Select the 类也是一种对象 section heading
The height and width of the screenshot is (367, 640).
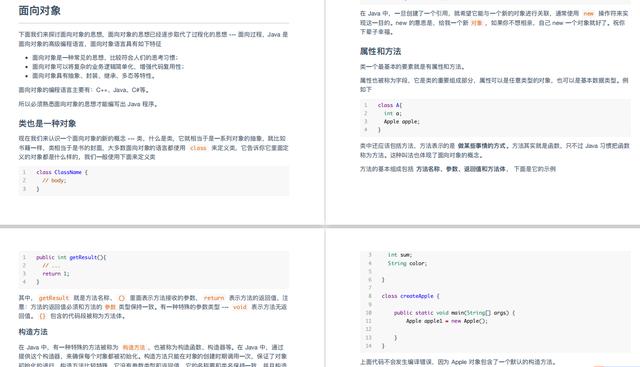(x=47, y=123)
